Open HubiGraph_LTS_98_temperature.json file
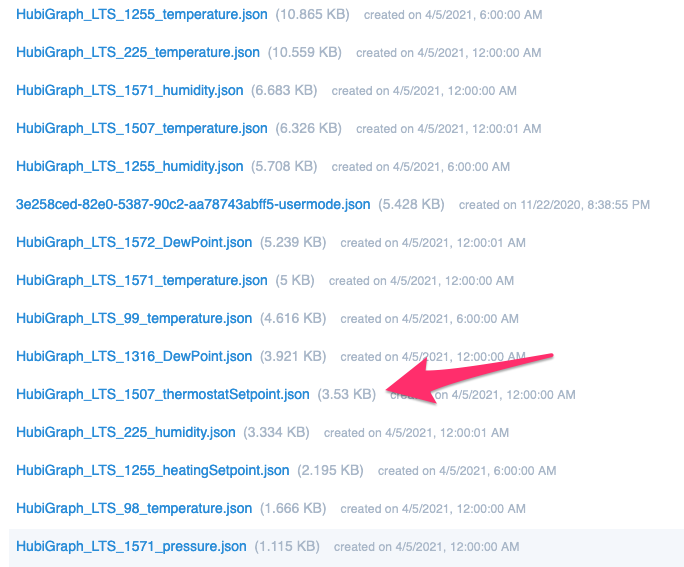Image resolution: width=684 pixels, height=567 pixels. [x=134, y=508]
